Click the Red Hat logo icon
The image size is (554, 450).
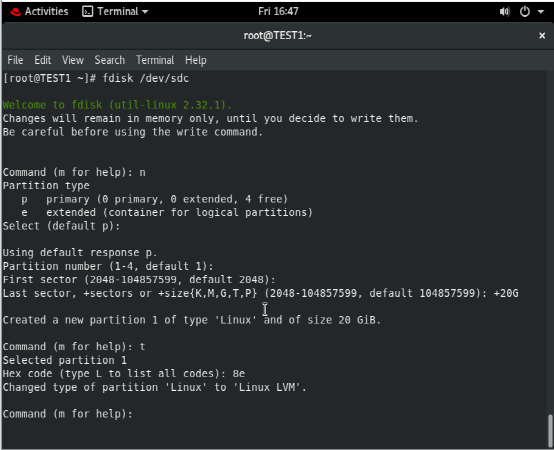coord(15,12)
